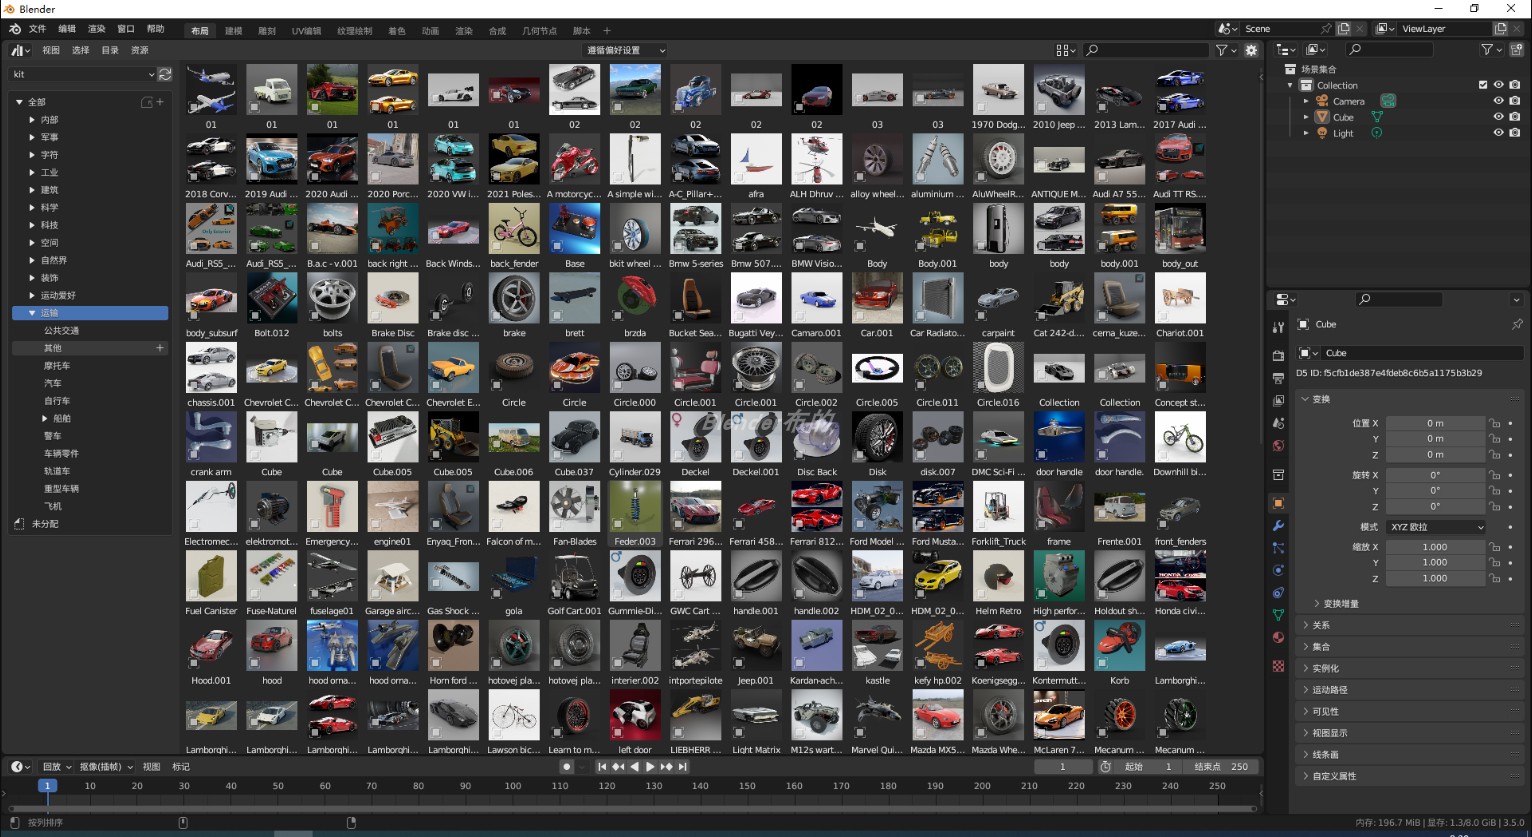Open the Object Constraints properties tab
Image resolution: width=1532 pixels, height=837 pixels.
pyautogui.click(x=1278, y=593)
